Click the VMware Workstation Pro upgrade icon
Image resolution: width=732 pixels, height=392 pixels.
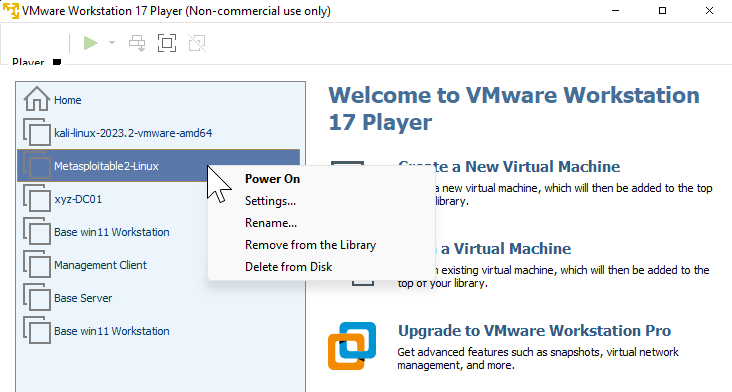click(x=352, y=346)
